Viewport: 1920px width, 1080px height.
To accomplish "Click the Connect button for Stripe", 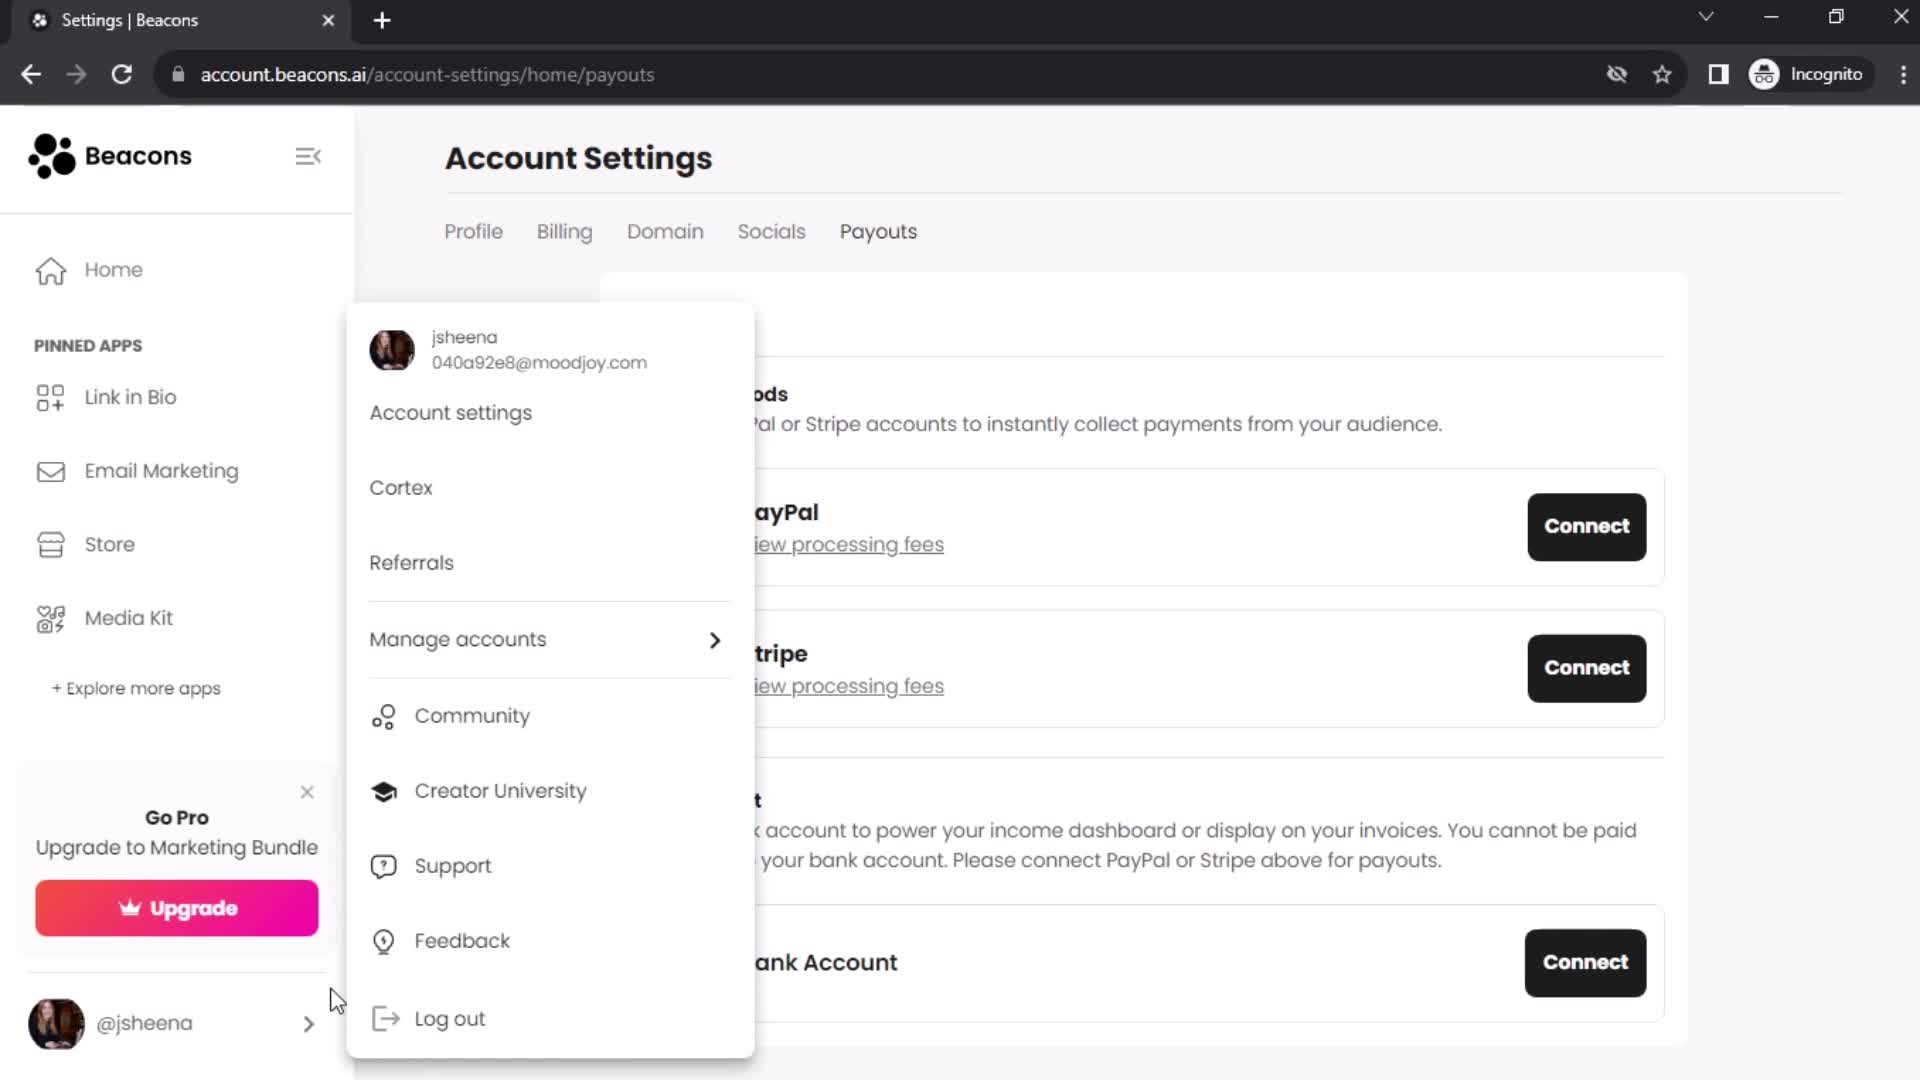I will (1588, 667).
